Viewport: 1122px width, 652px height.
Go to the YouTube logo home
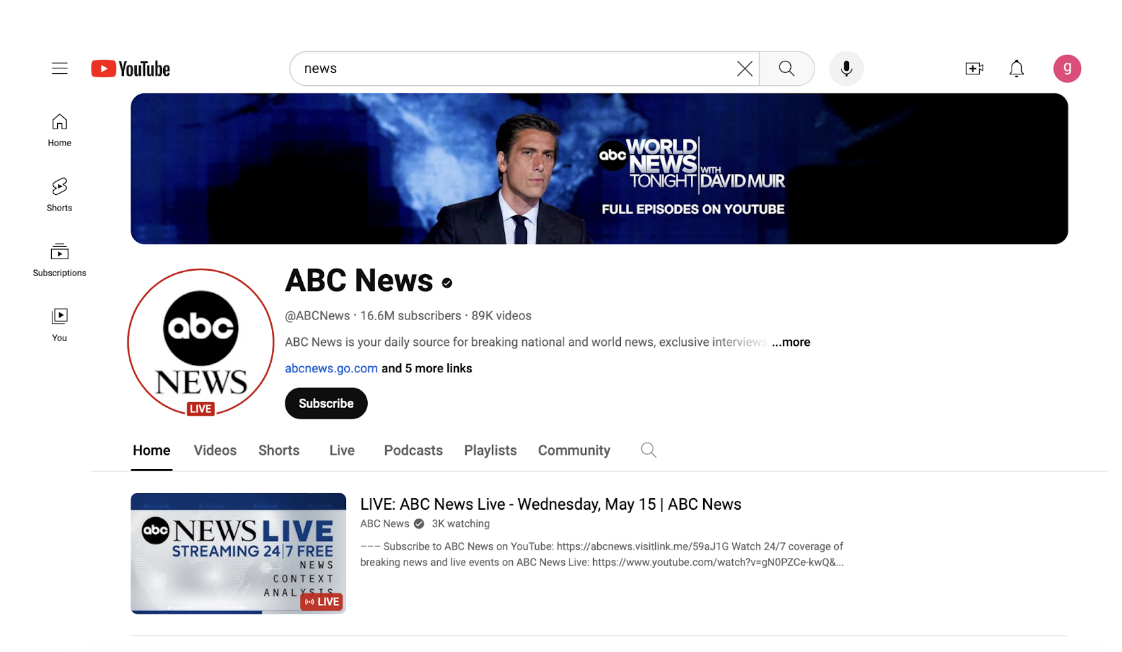coord(130,69)
